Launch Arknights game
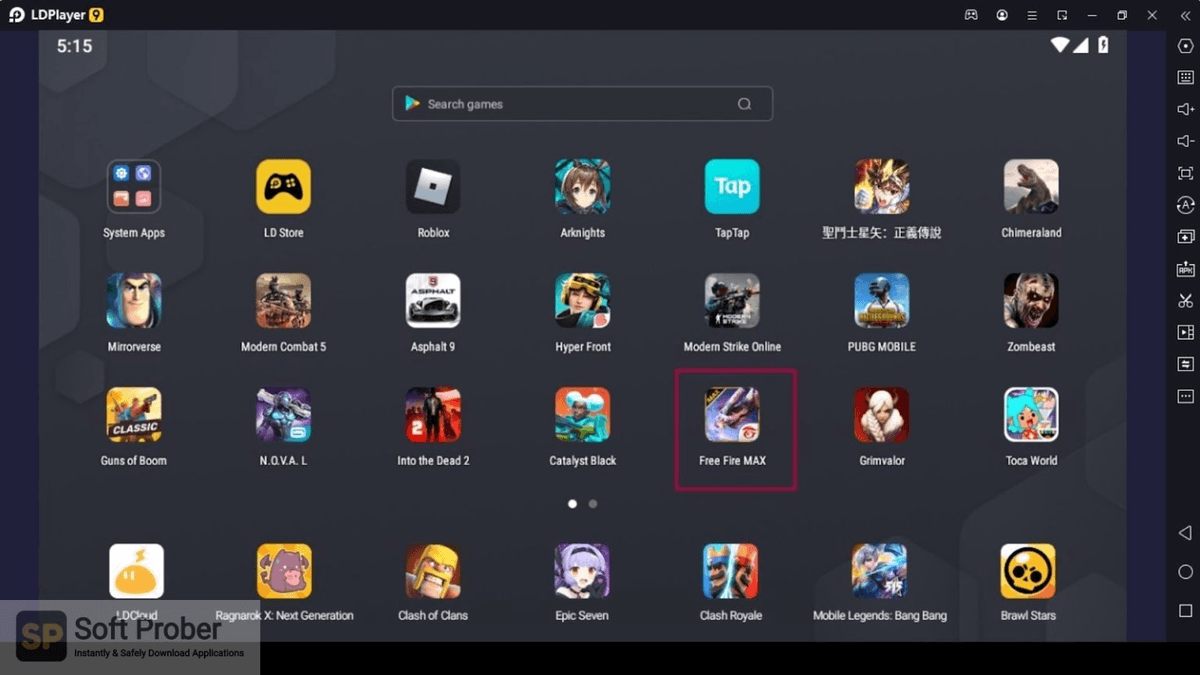This screenshot has height=675, width=1200. tap(582, 187)
